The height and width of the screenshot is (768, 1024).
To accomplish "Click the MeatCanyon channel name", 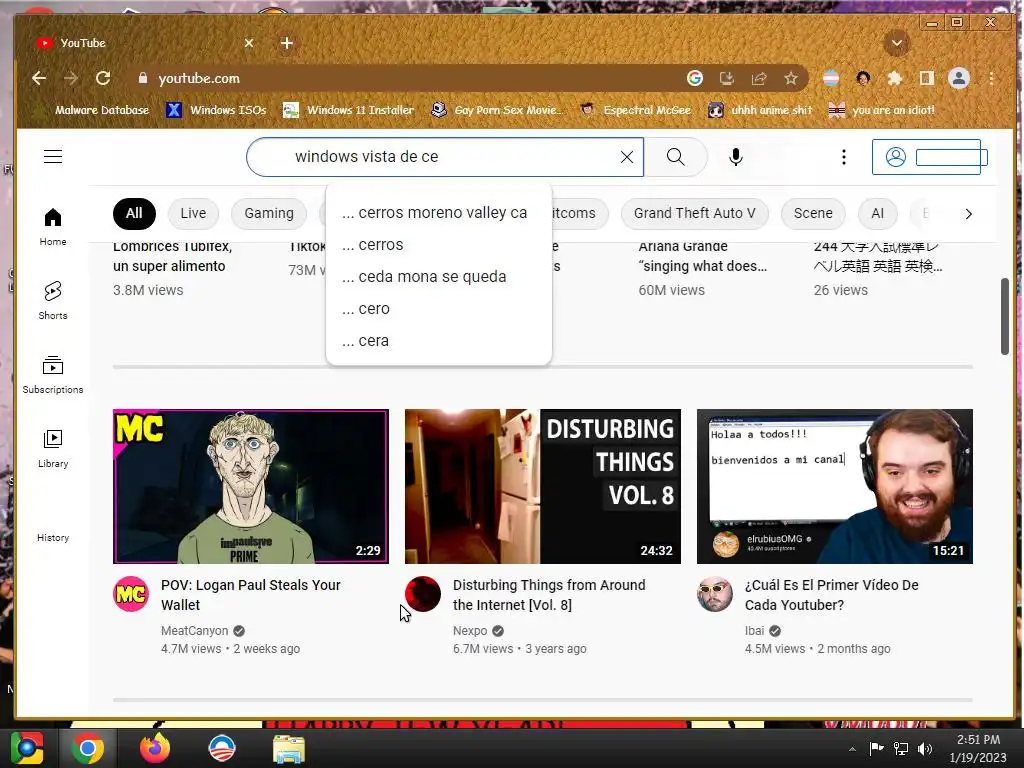I will (x=195, y=631).
